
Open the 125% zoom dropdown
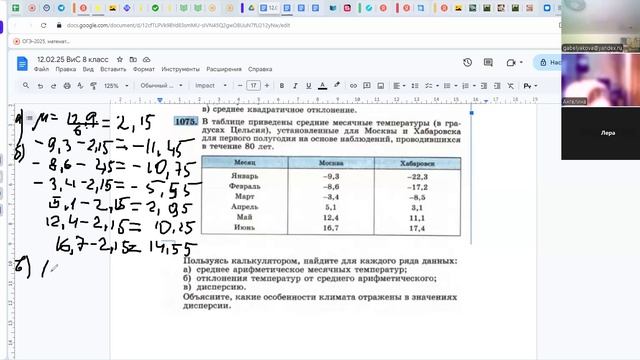116,86
